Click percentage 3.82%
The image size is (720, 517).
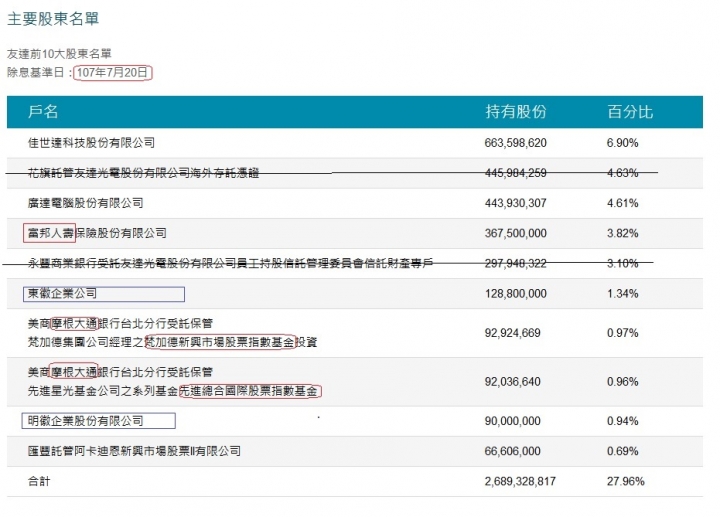click(x=623, y=233)
